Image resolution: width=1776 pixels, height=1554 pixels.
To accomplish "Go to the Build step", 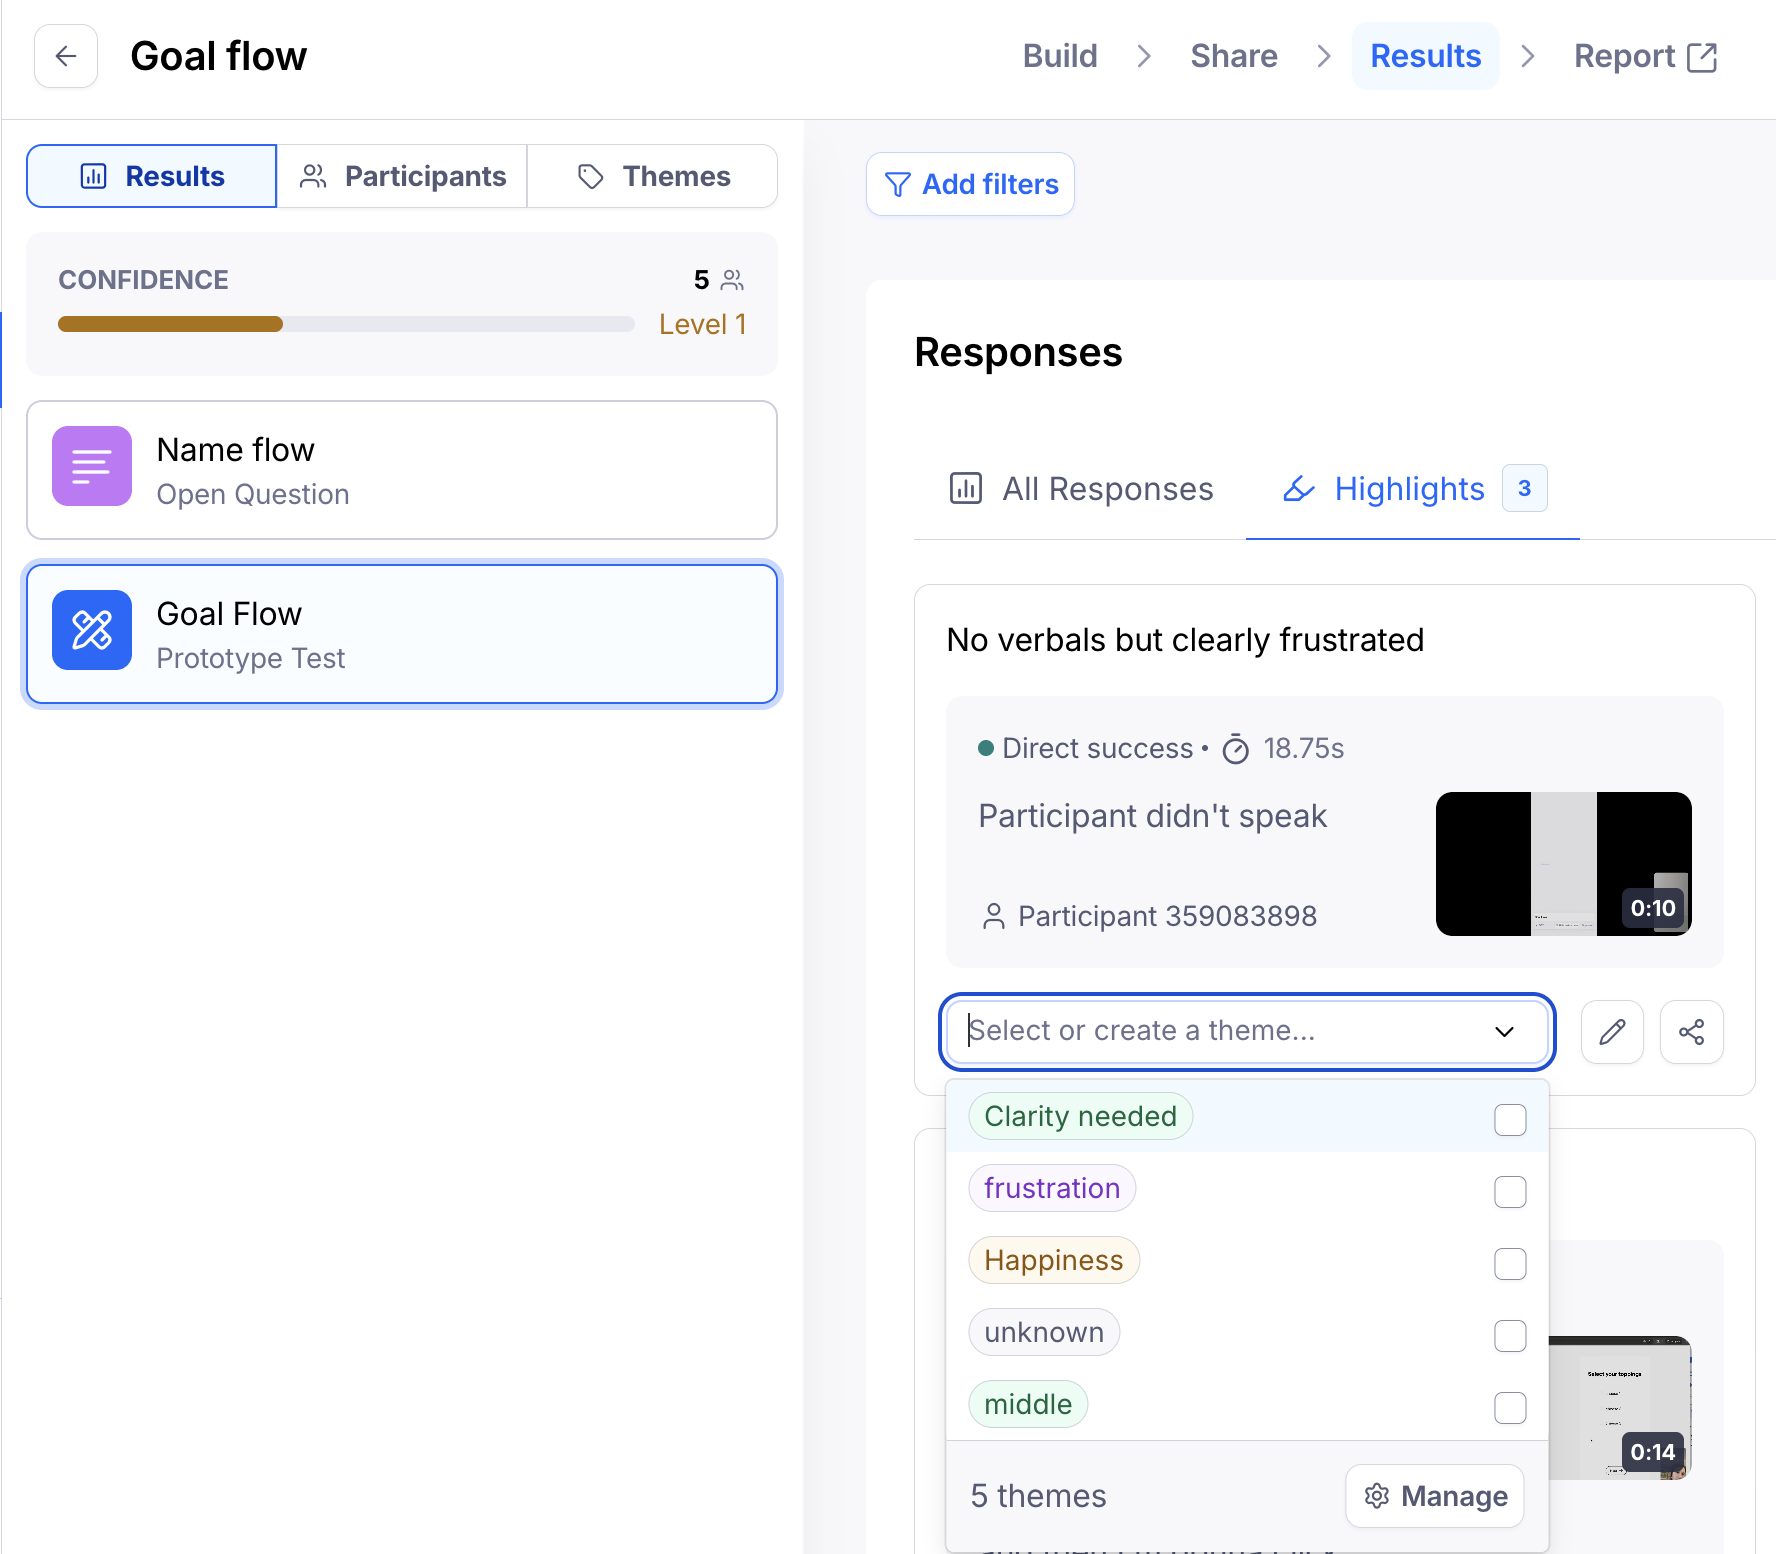I will pos(1059,56).
